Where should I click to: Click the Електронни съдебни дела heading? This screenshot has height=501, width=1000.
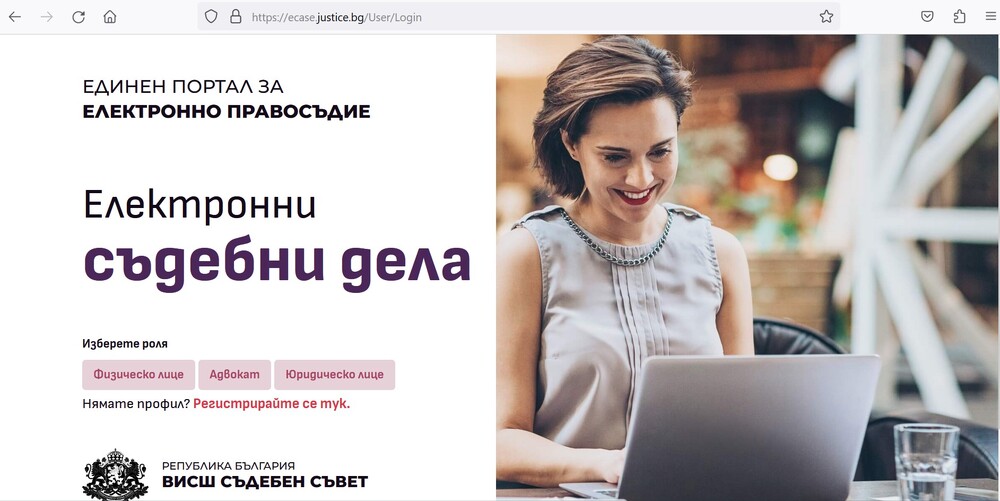pyautogui.click(x=277, y=239)
